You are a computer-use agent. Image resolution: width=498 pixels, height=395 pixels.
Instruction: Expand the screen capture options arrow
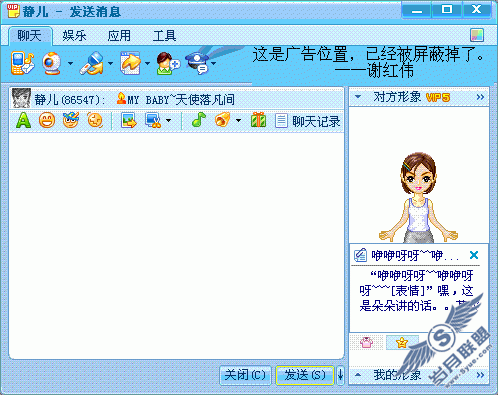pyautogui.click(x=169, y=121)
